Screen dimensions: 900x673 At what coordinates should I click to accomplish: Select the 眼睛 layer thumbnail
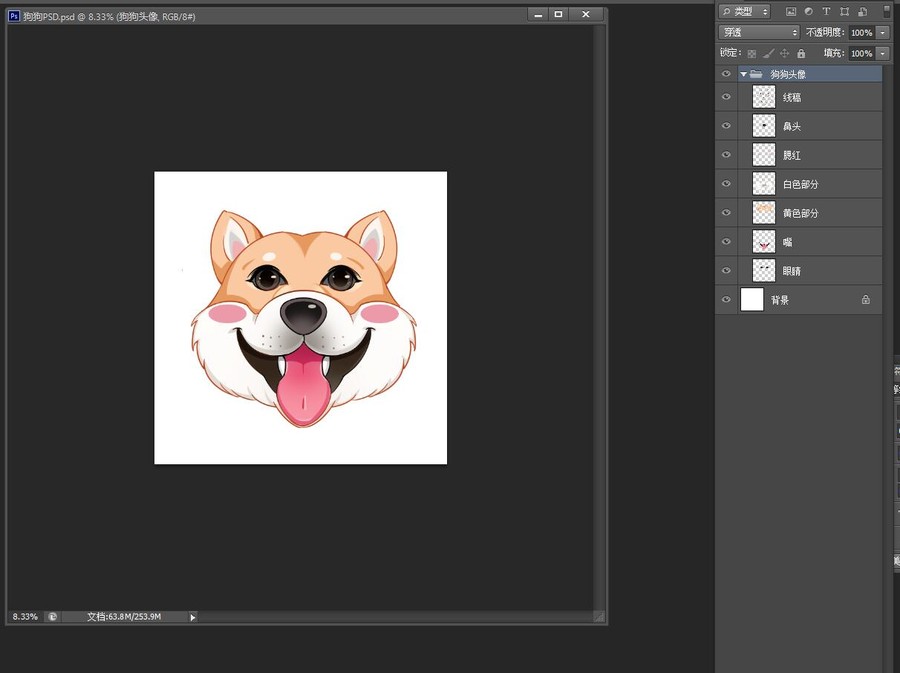tap(764, 270)
